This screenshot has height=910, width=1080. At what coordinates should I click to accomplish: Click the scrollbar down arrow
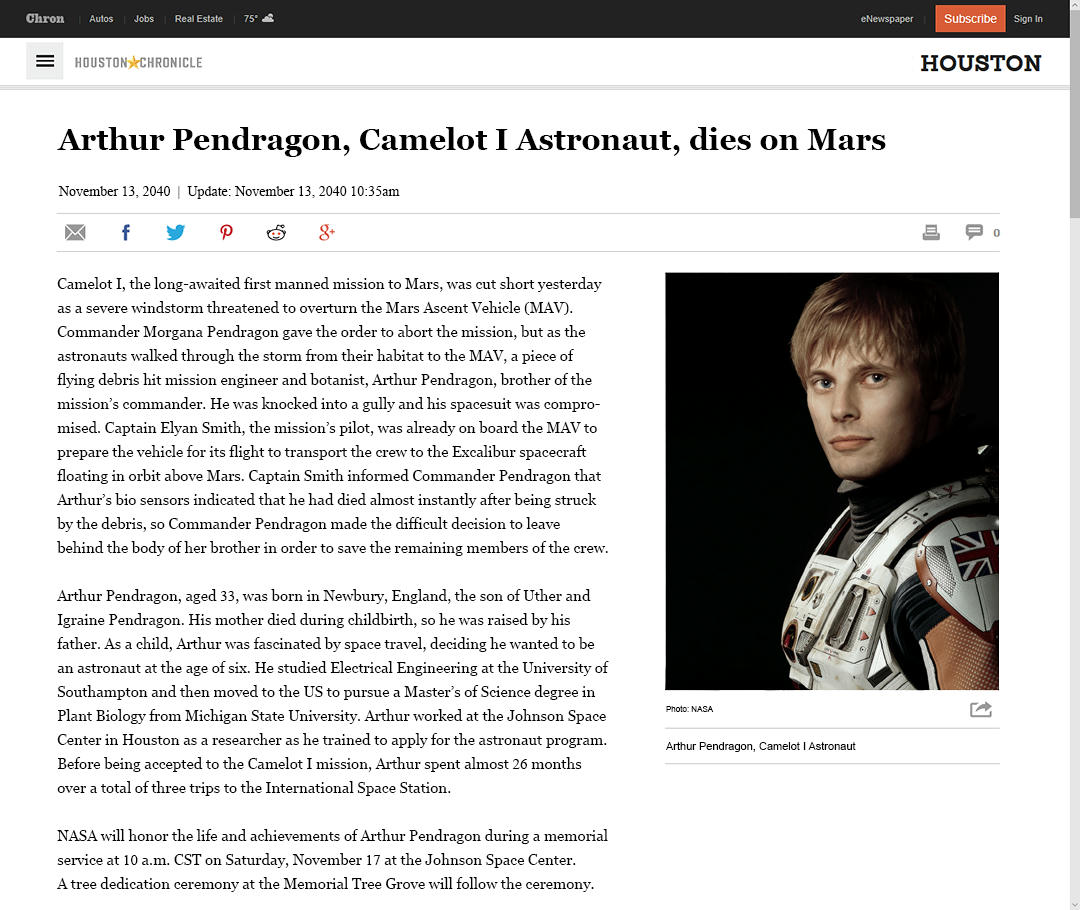(1074, 904)
